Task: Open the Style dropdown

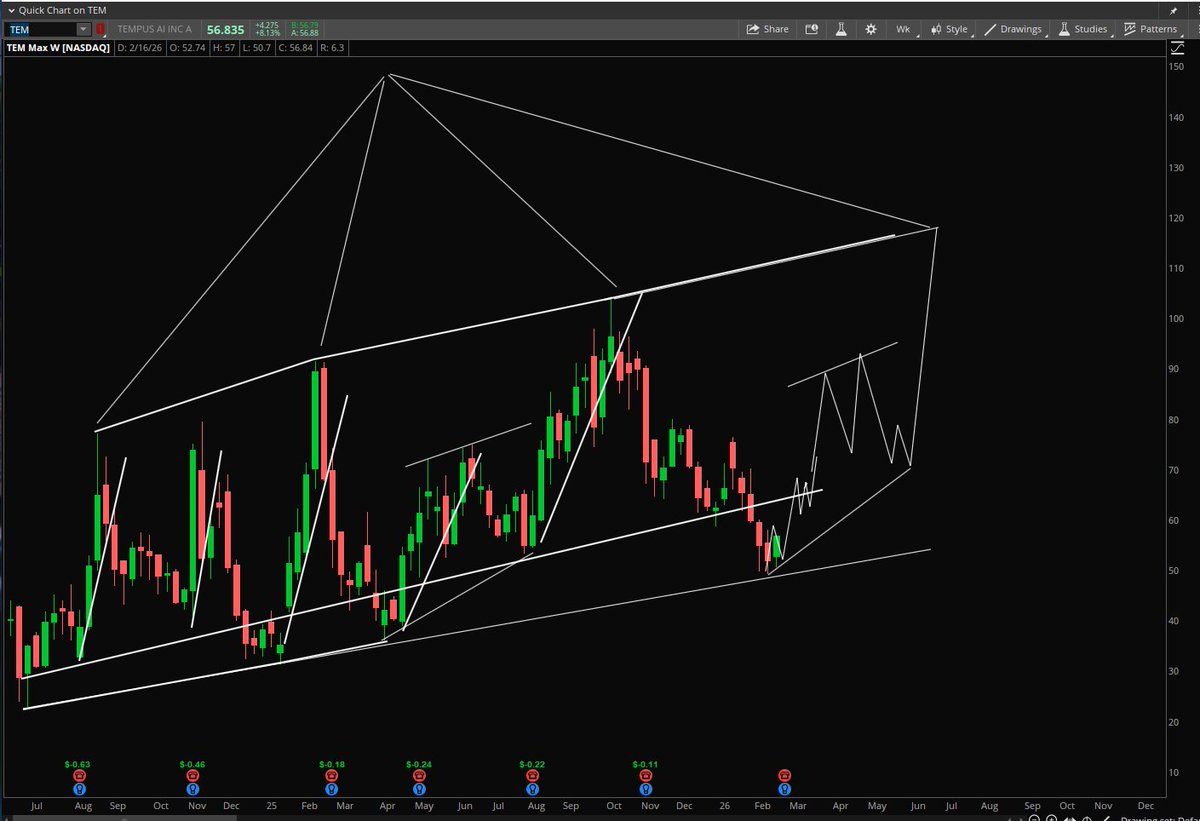Action: [950, 29]
